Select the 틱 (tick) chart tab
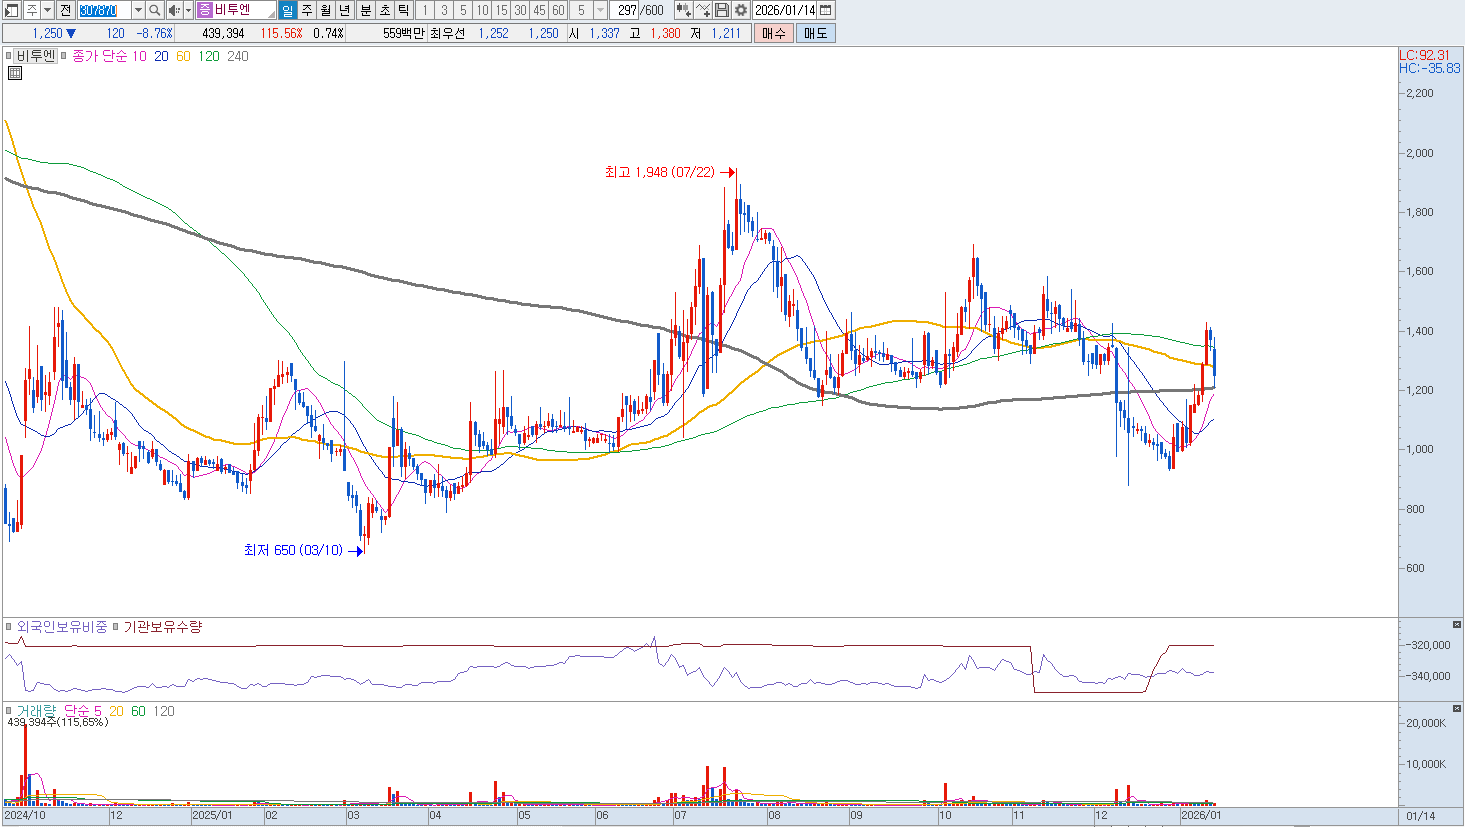 tap(403, 10)
